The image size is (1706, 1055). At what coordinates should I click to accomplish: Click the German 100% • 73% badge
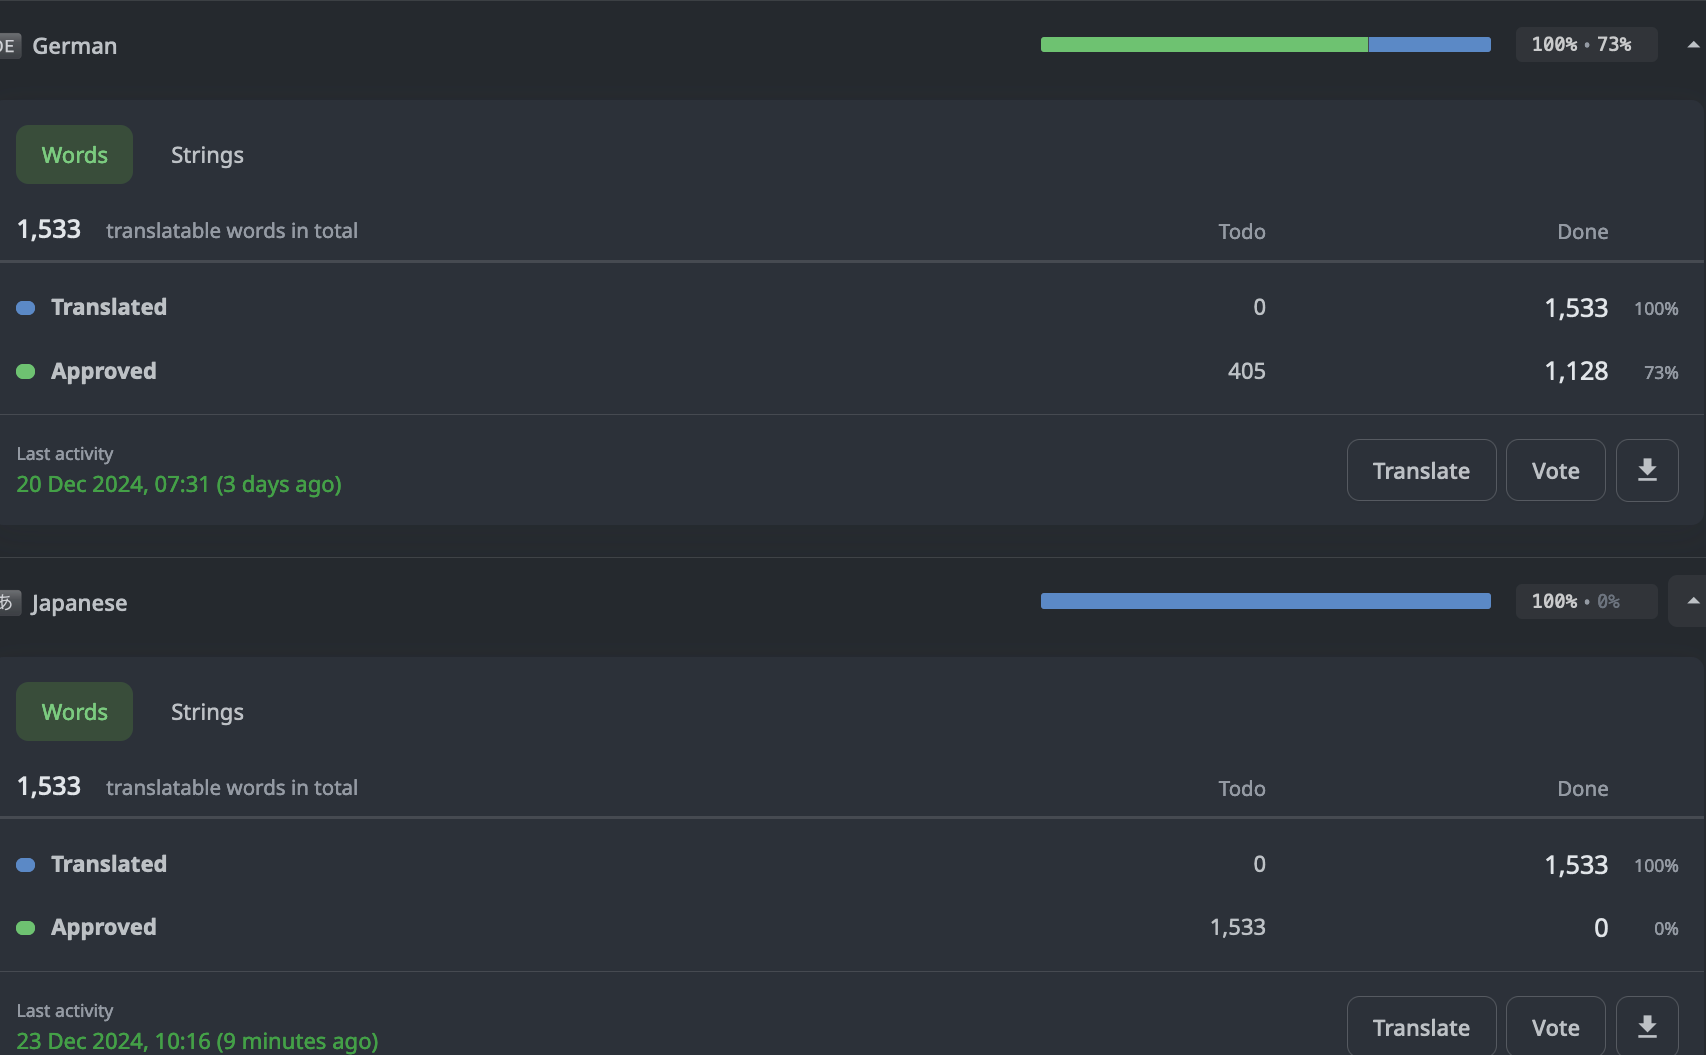coord(1585,45)
